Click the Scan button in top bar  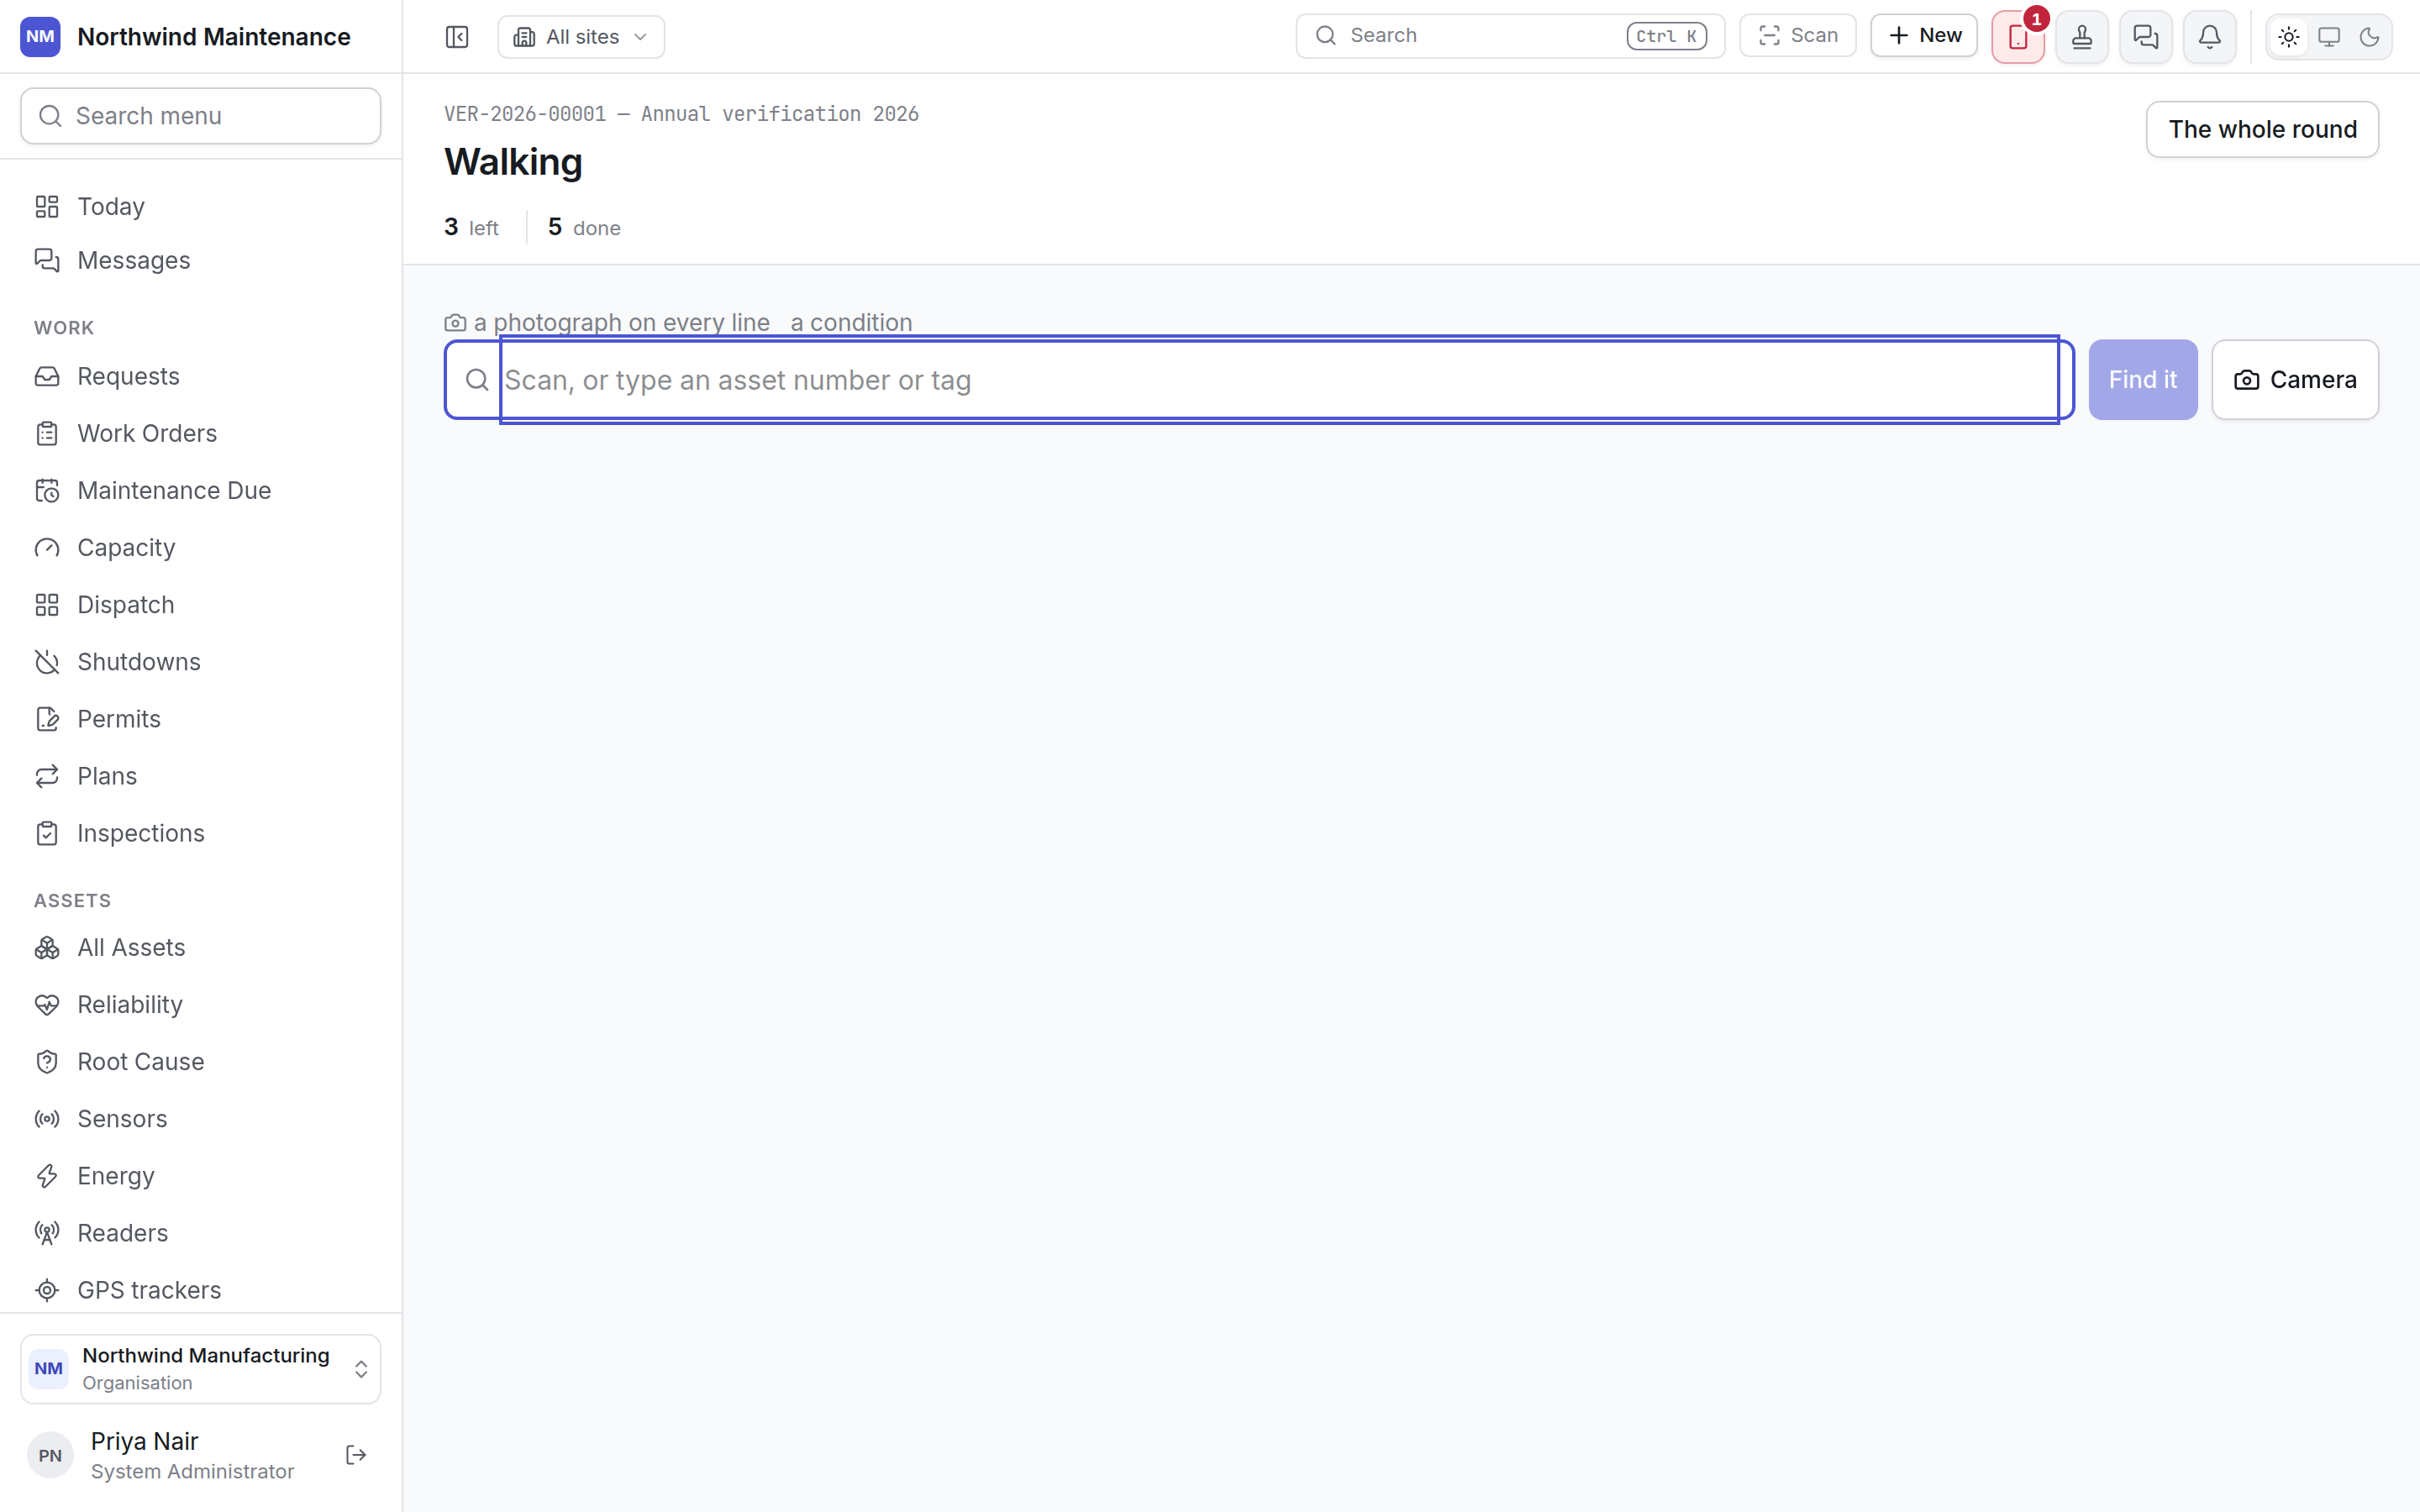1798,36
